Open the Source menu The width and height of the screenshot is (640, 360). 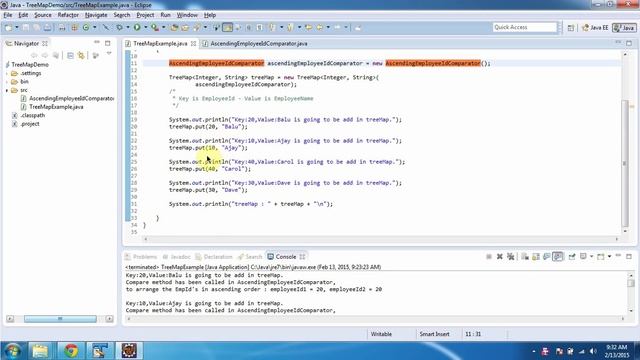coord(43,15)
